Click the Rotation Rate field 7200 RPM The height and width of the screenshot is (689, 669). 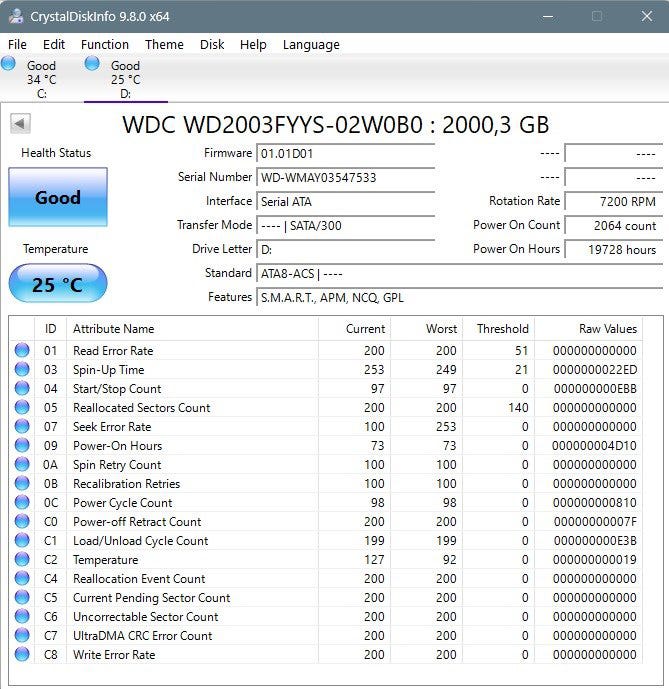(614, 202)
